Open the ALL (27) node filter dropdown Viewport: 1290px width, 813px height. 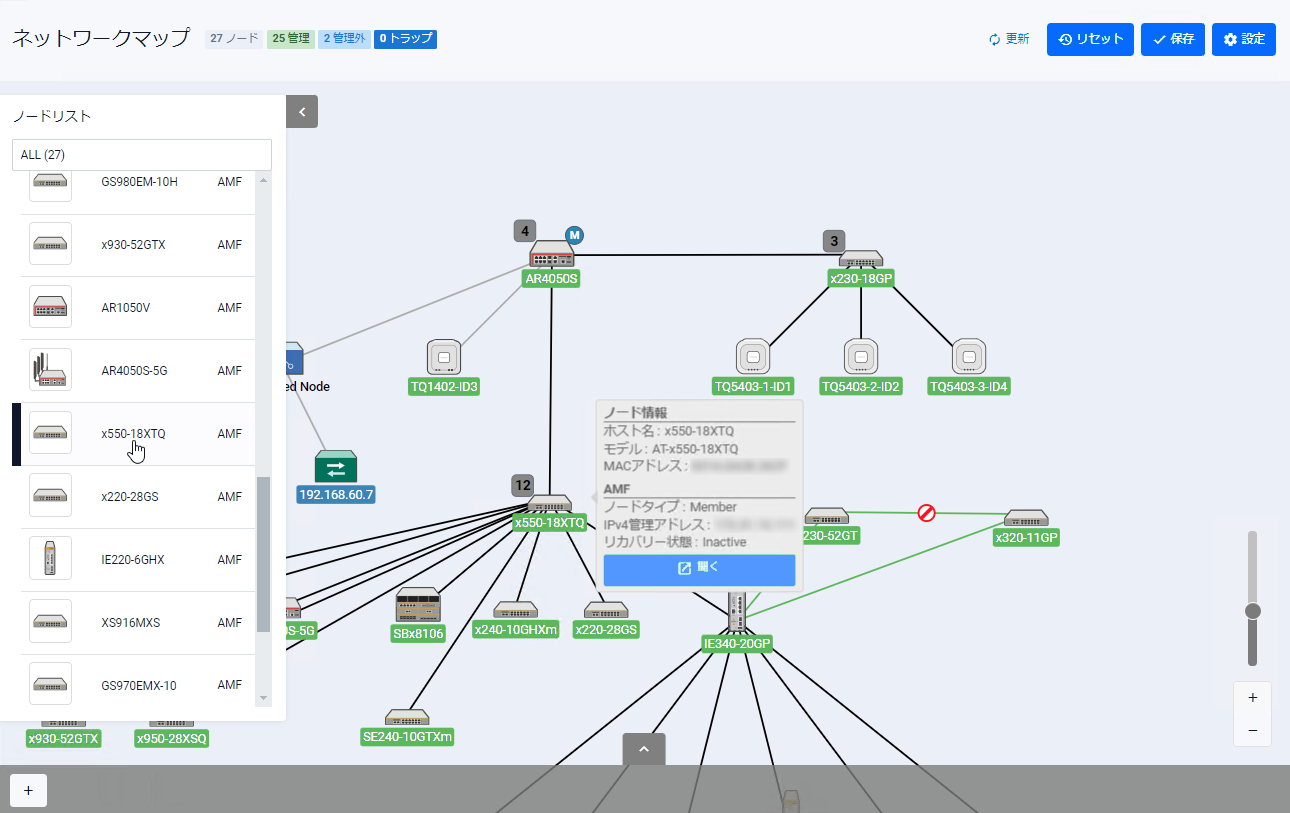coord(142,155)
